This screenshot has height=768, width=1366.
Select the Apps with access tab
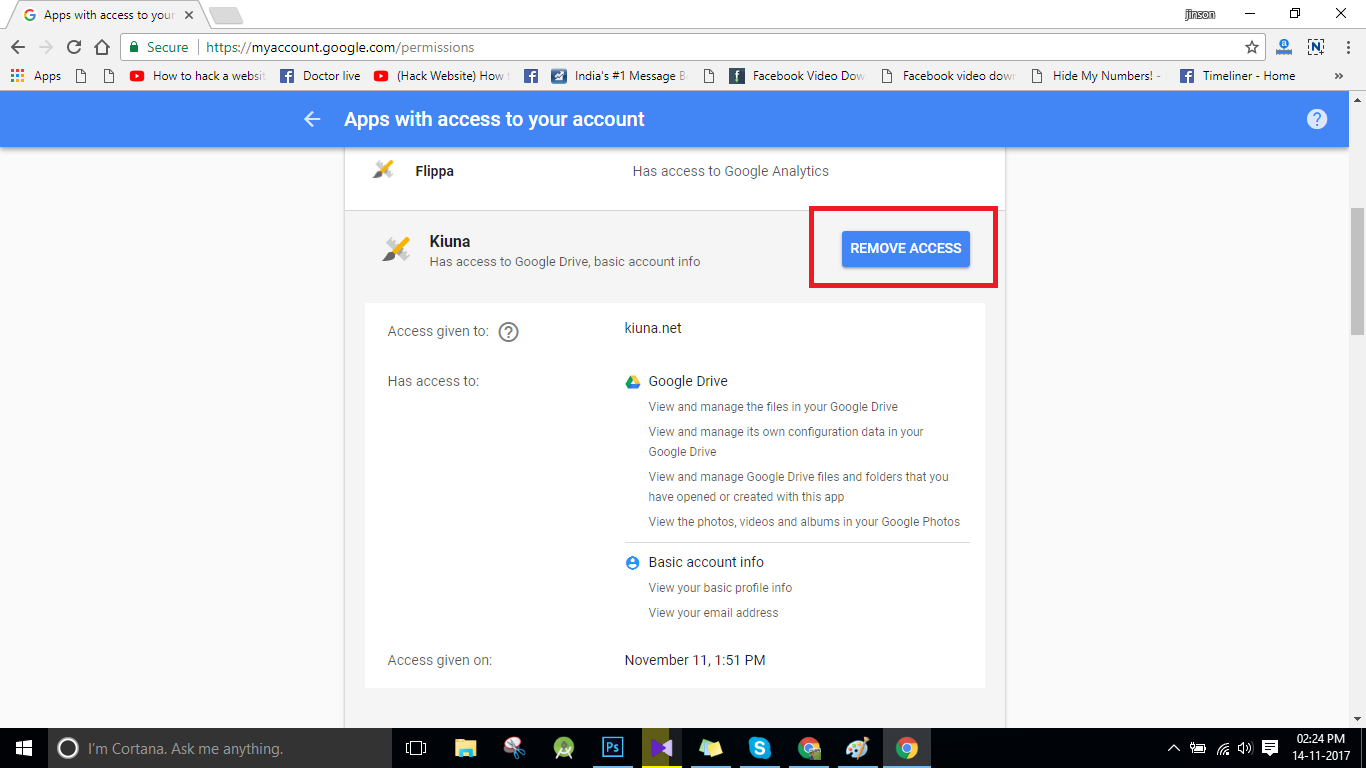pos(108,15)
